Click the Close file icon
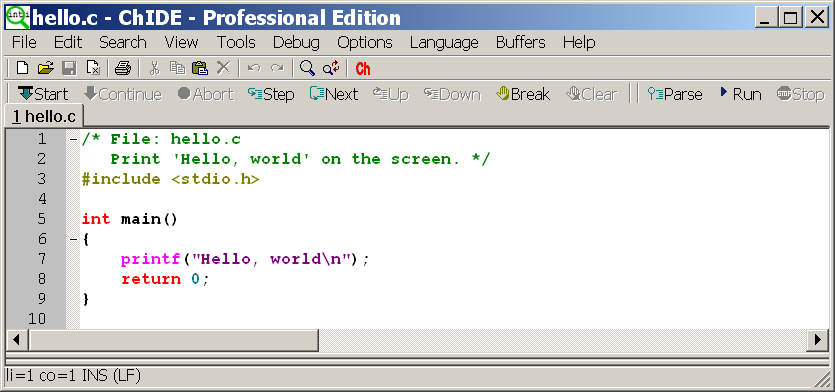The width and height of the screenshot is (835, 392). pyautogui.click(x=93, y=68)
